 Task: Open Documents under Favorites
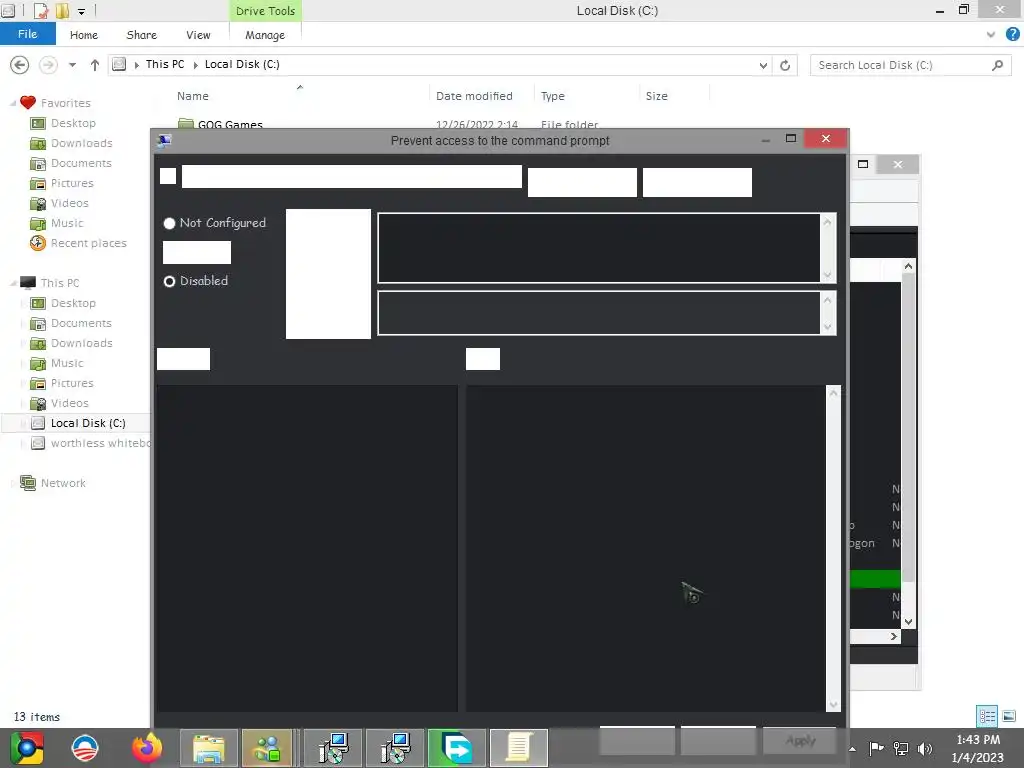81,163
